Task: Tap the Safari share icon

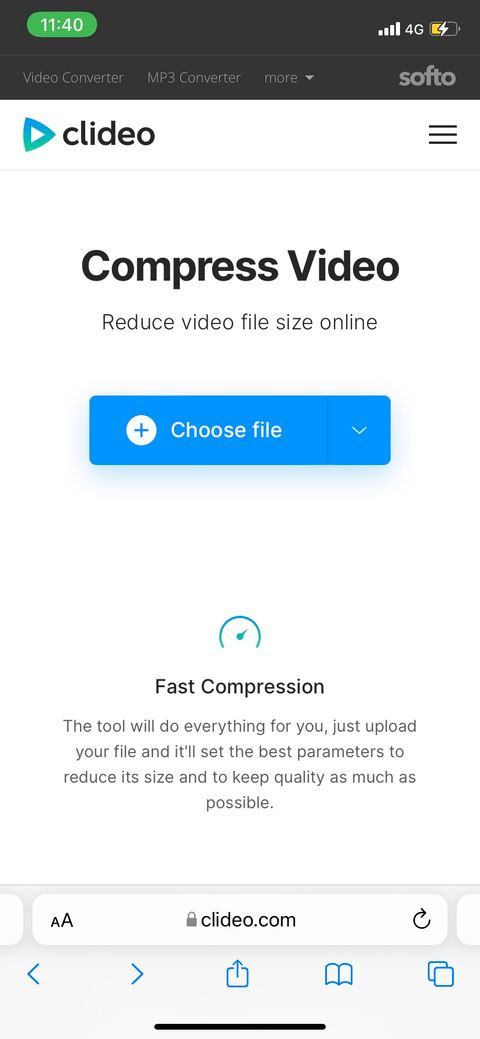Action: click(x=237, y=974)
